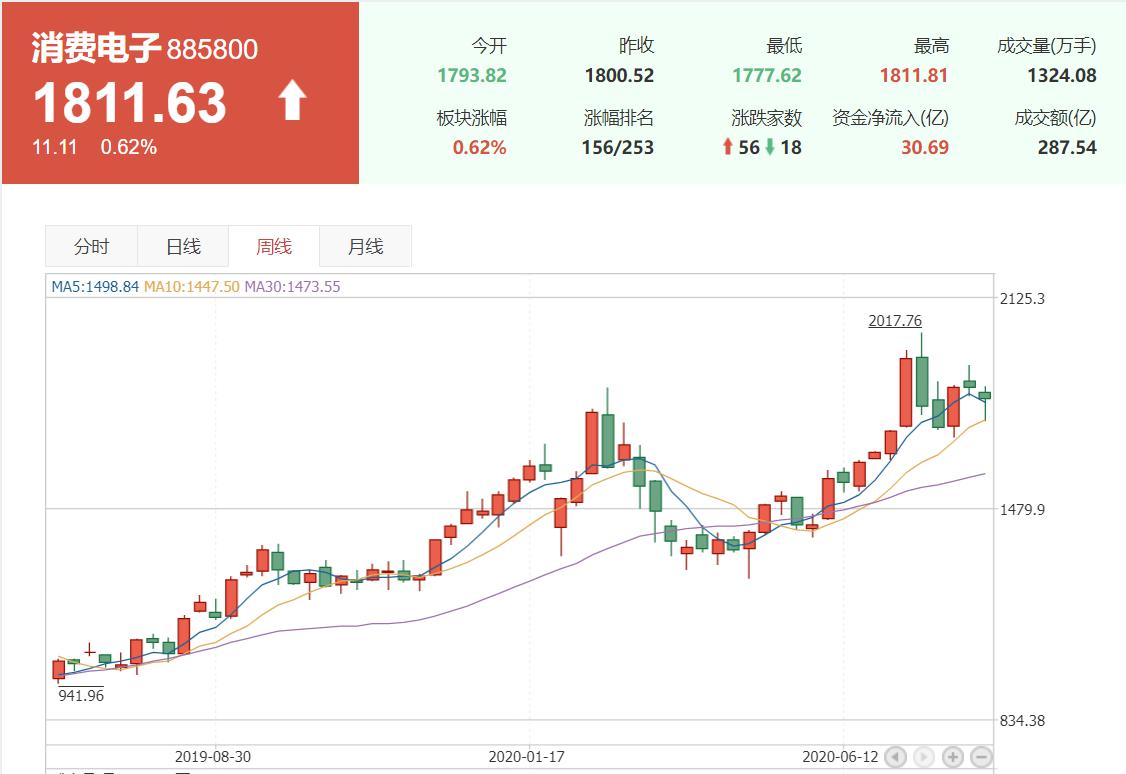Click the 昨收 value 1800.52
The image size is (1126, 774).
click(619, 75)
